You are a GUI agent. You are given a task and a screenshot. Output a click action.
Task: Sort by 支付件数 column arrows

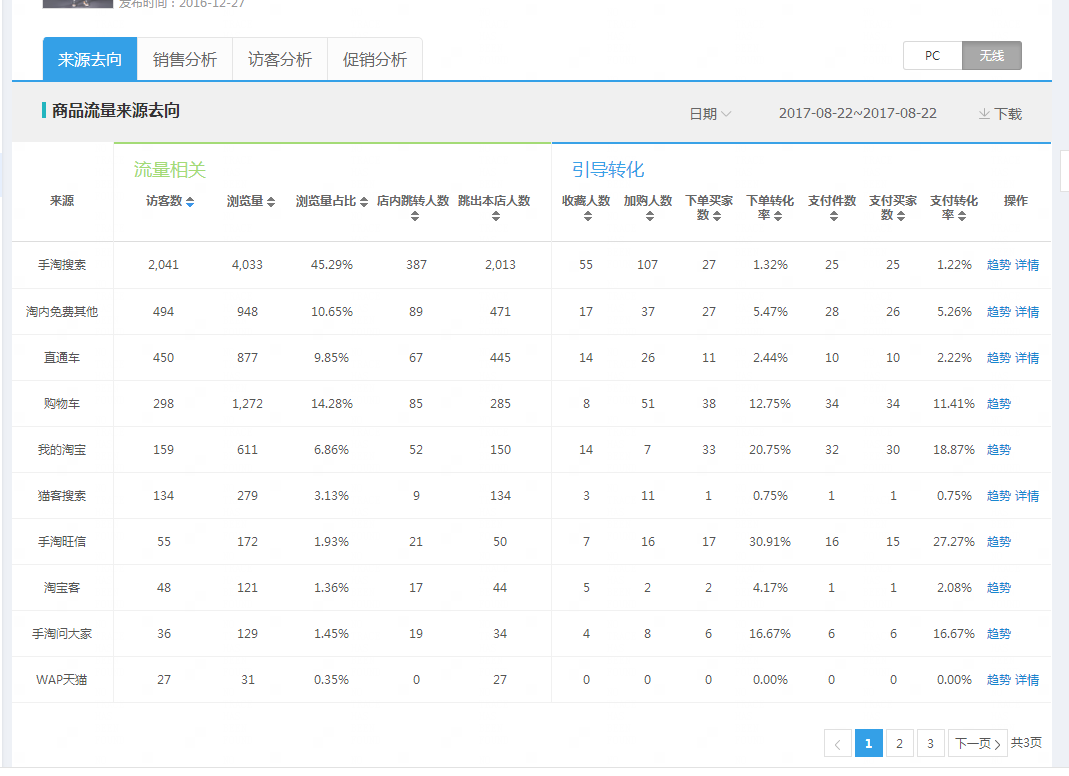(834, 216)
